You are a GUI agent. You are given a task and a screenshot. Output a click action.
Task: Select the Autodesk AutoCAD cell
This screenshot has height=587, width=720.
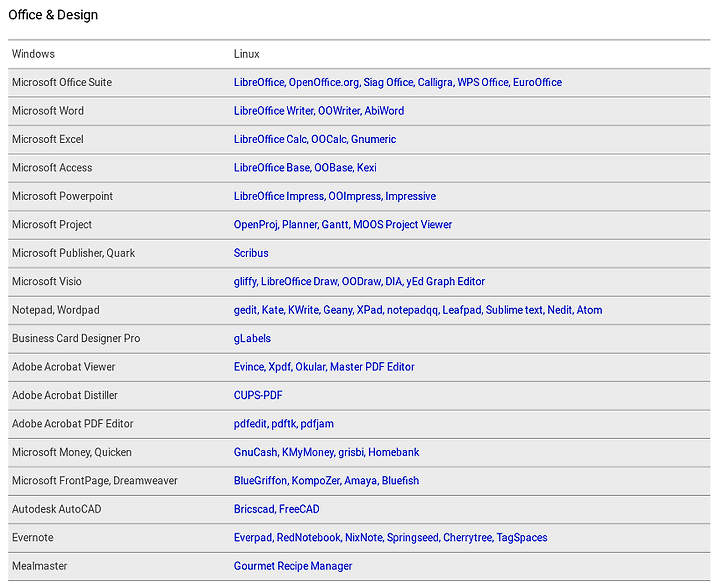coord(56,509)
